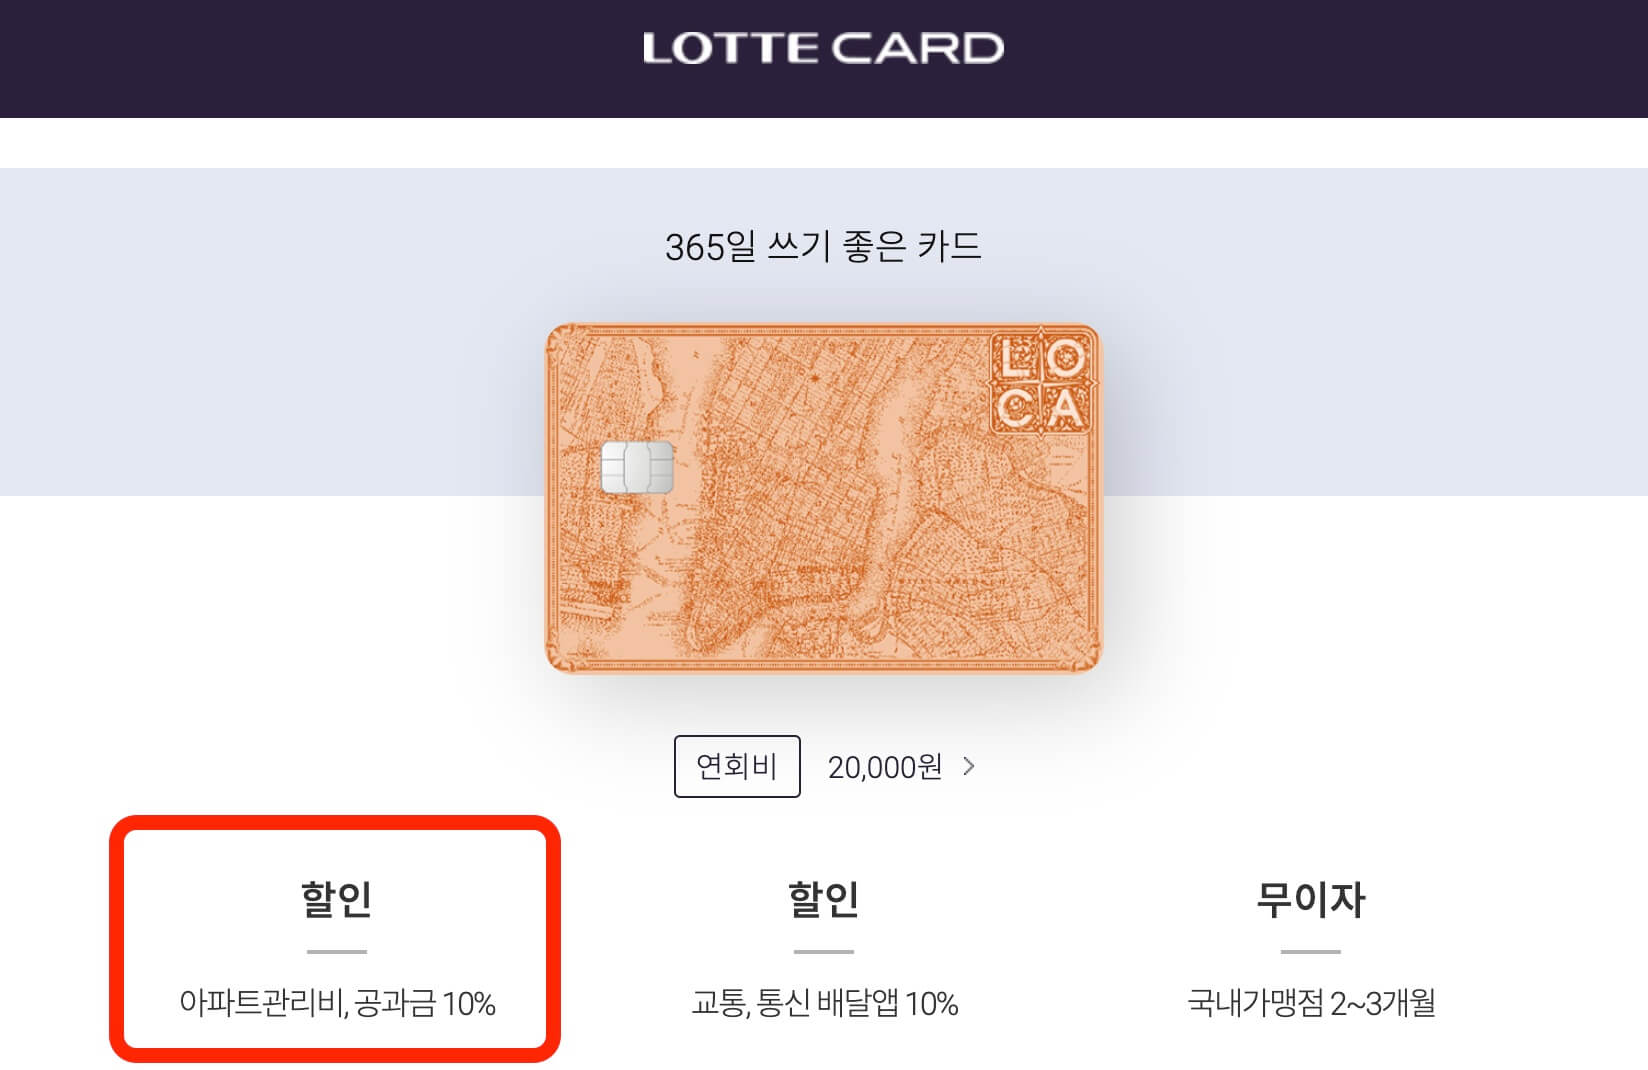Click the divider line under the first 할인 heading
This screenshot has height=1070, width=1648.
tap(337, 950)
